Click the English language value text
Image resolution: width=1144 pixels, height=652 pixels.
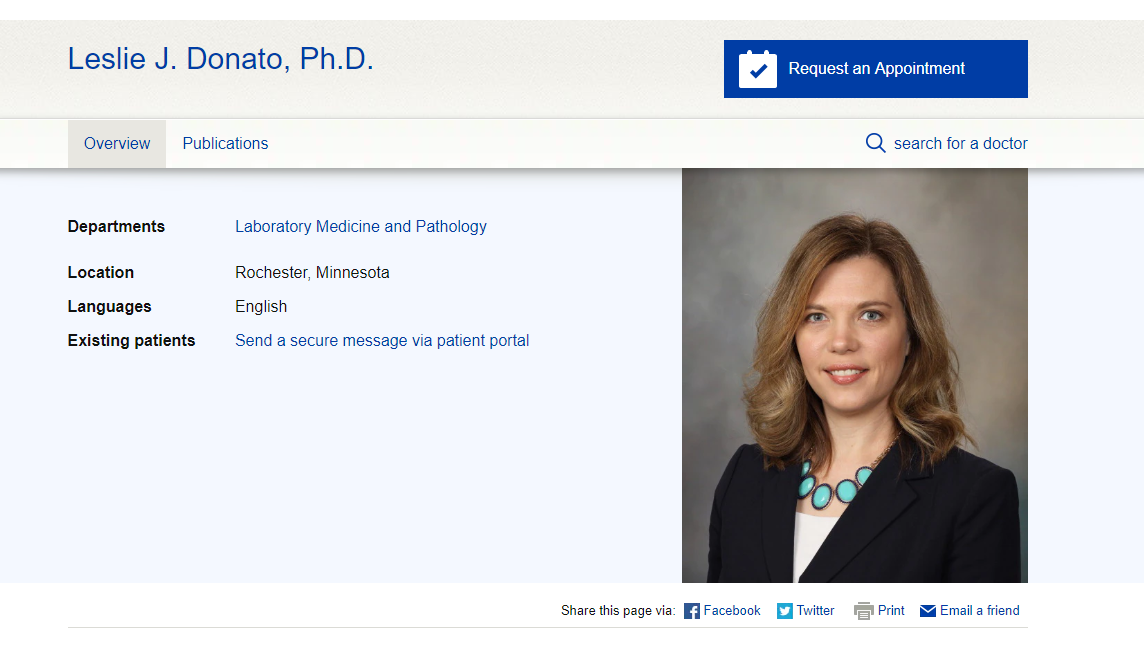coord(261,306)
